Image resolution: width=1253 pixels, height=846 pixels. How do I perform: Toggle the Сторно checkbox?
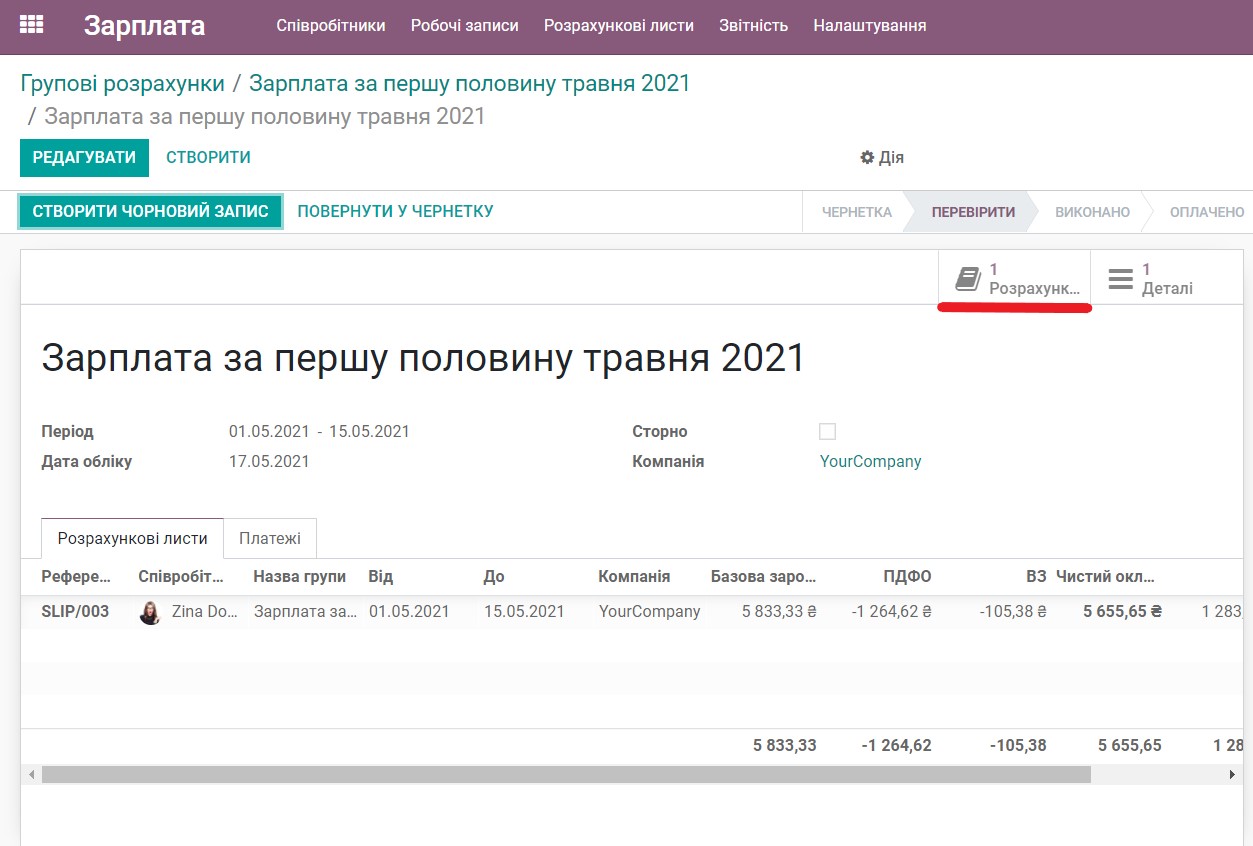(827, 431)
